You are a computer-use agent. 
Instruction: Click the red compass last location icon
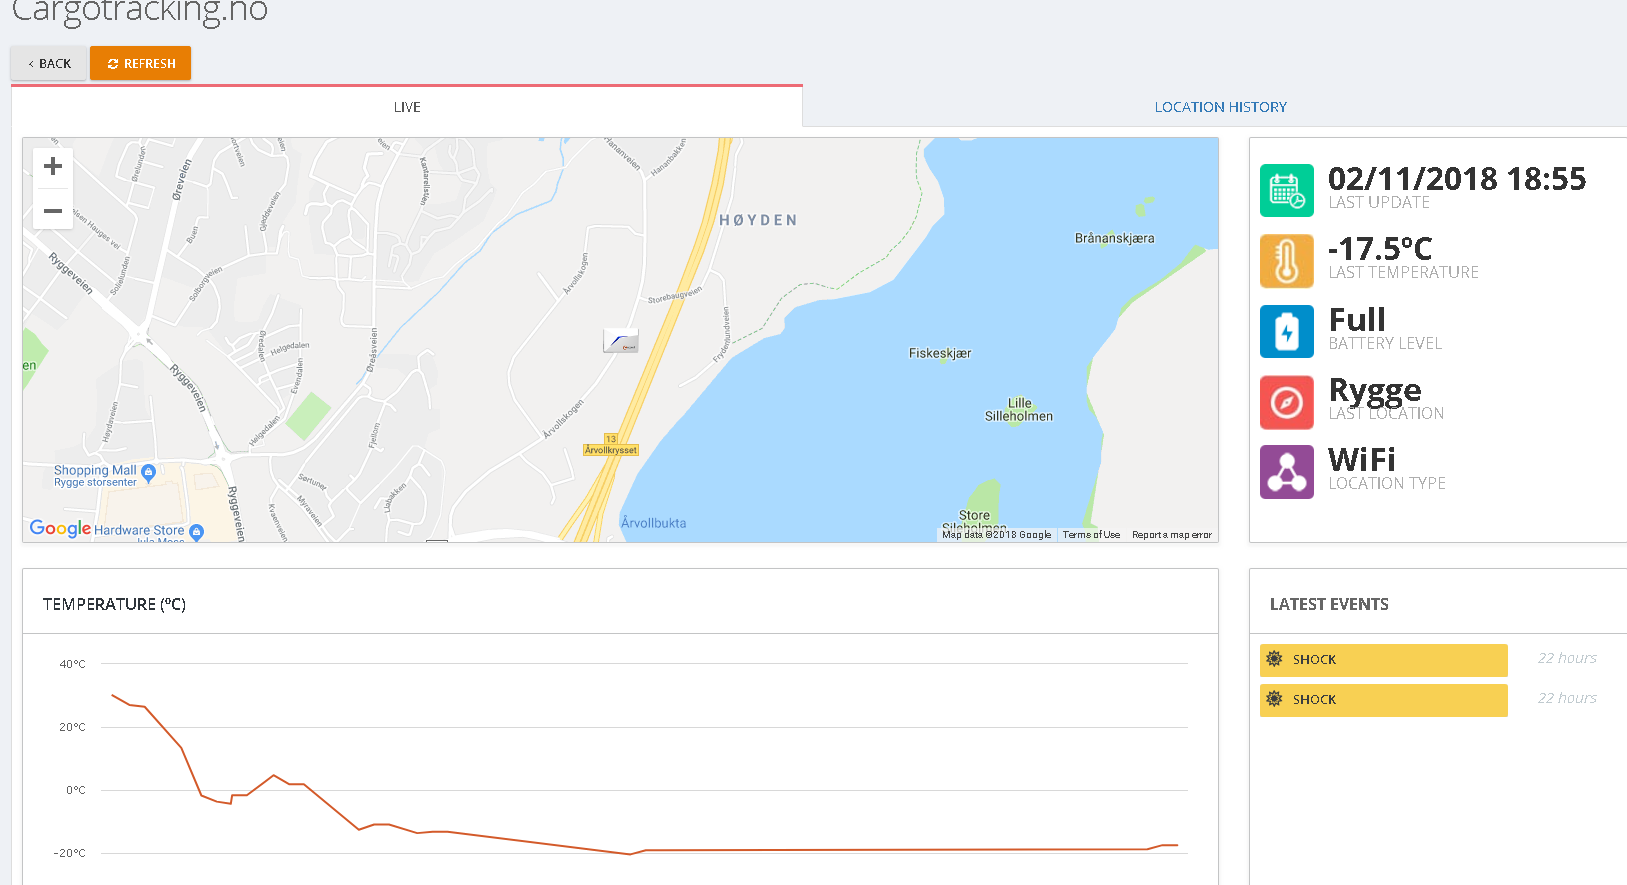pos(1286,402)
